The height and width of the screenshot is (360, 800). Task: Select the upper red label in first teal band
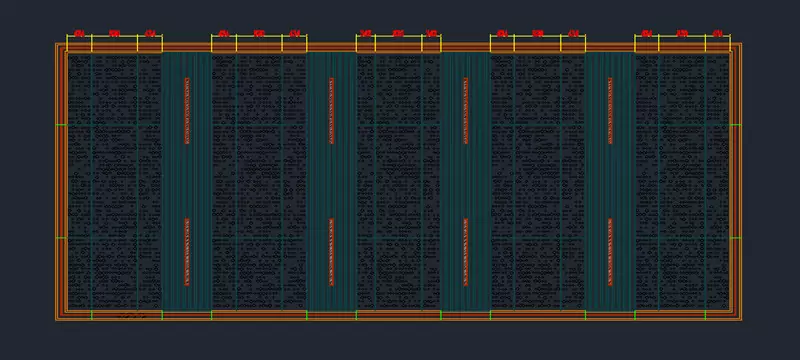pos(187,111)
